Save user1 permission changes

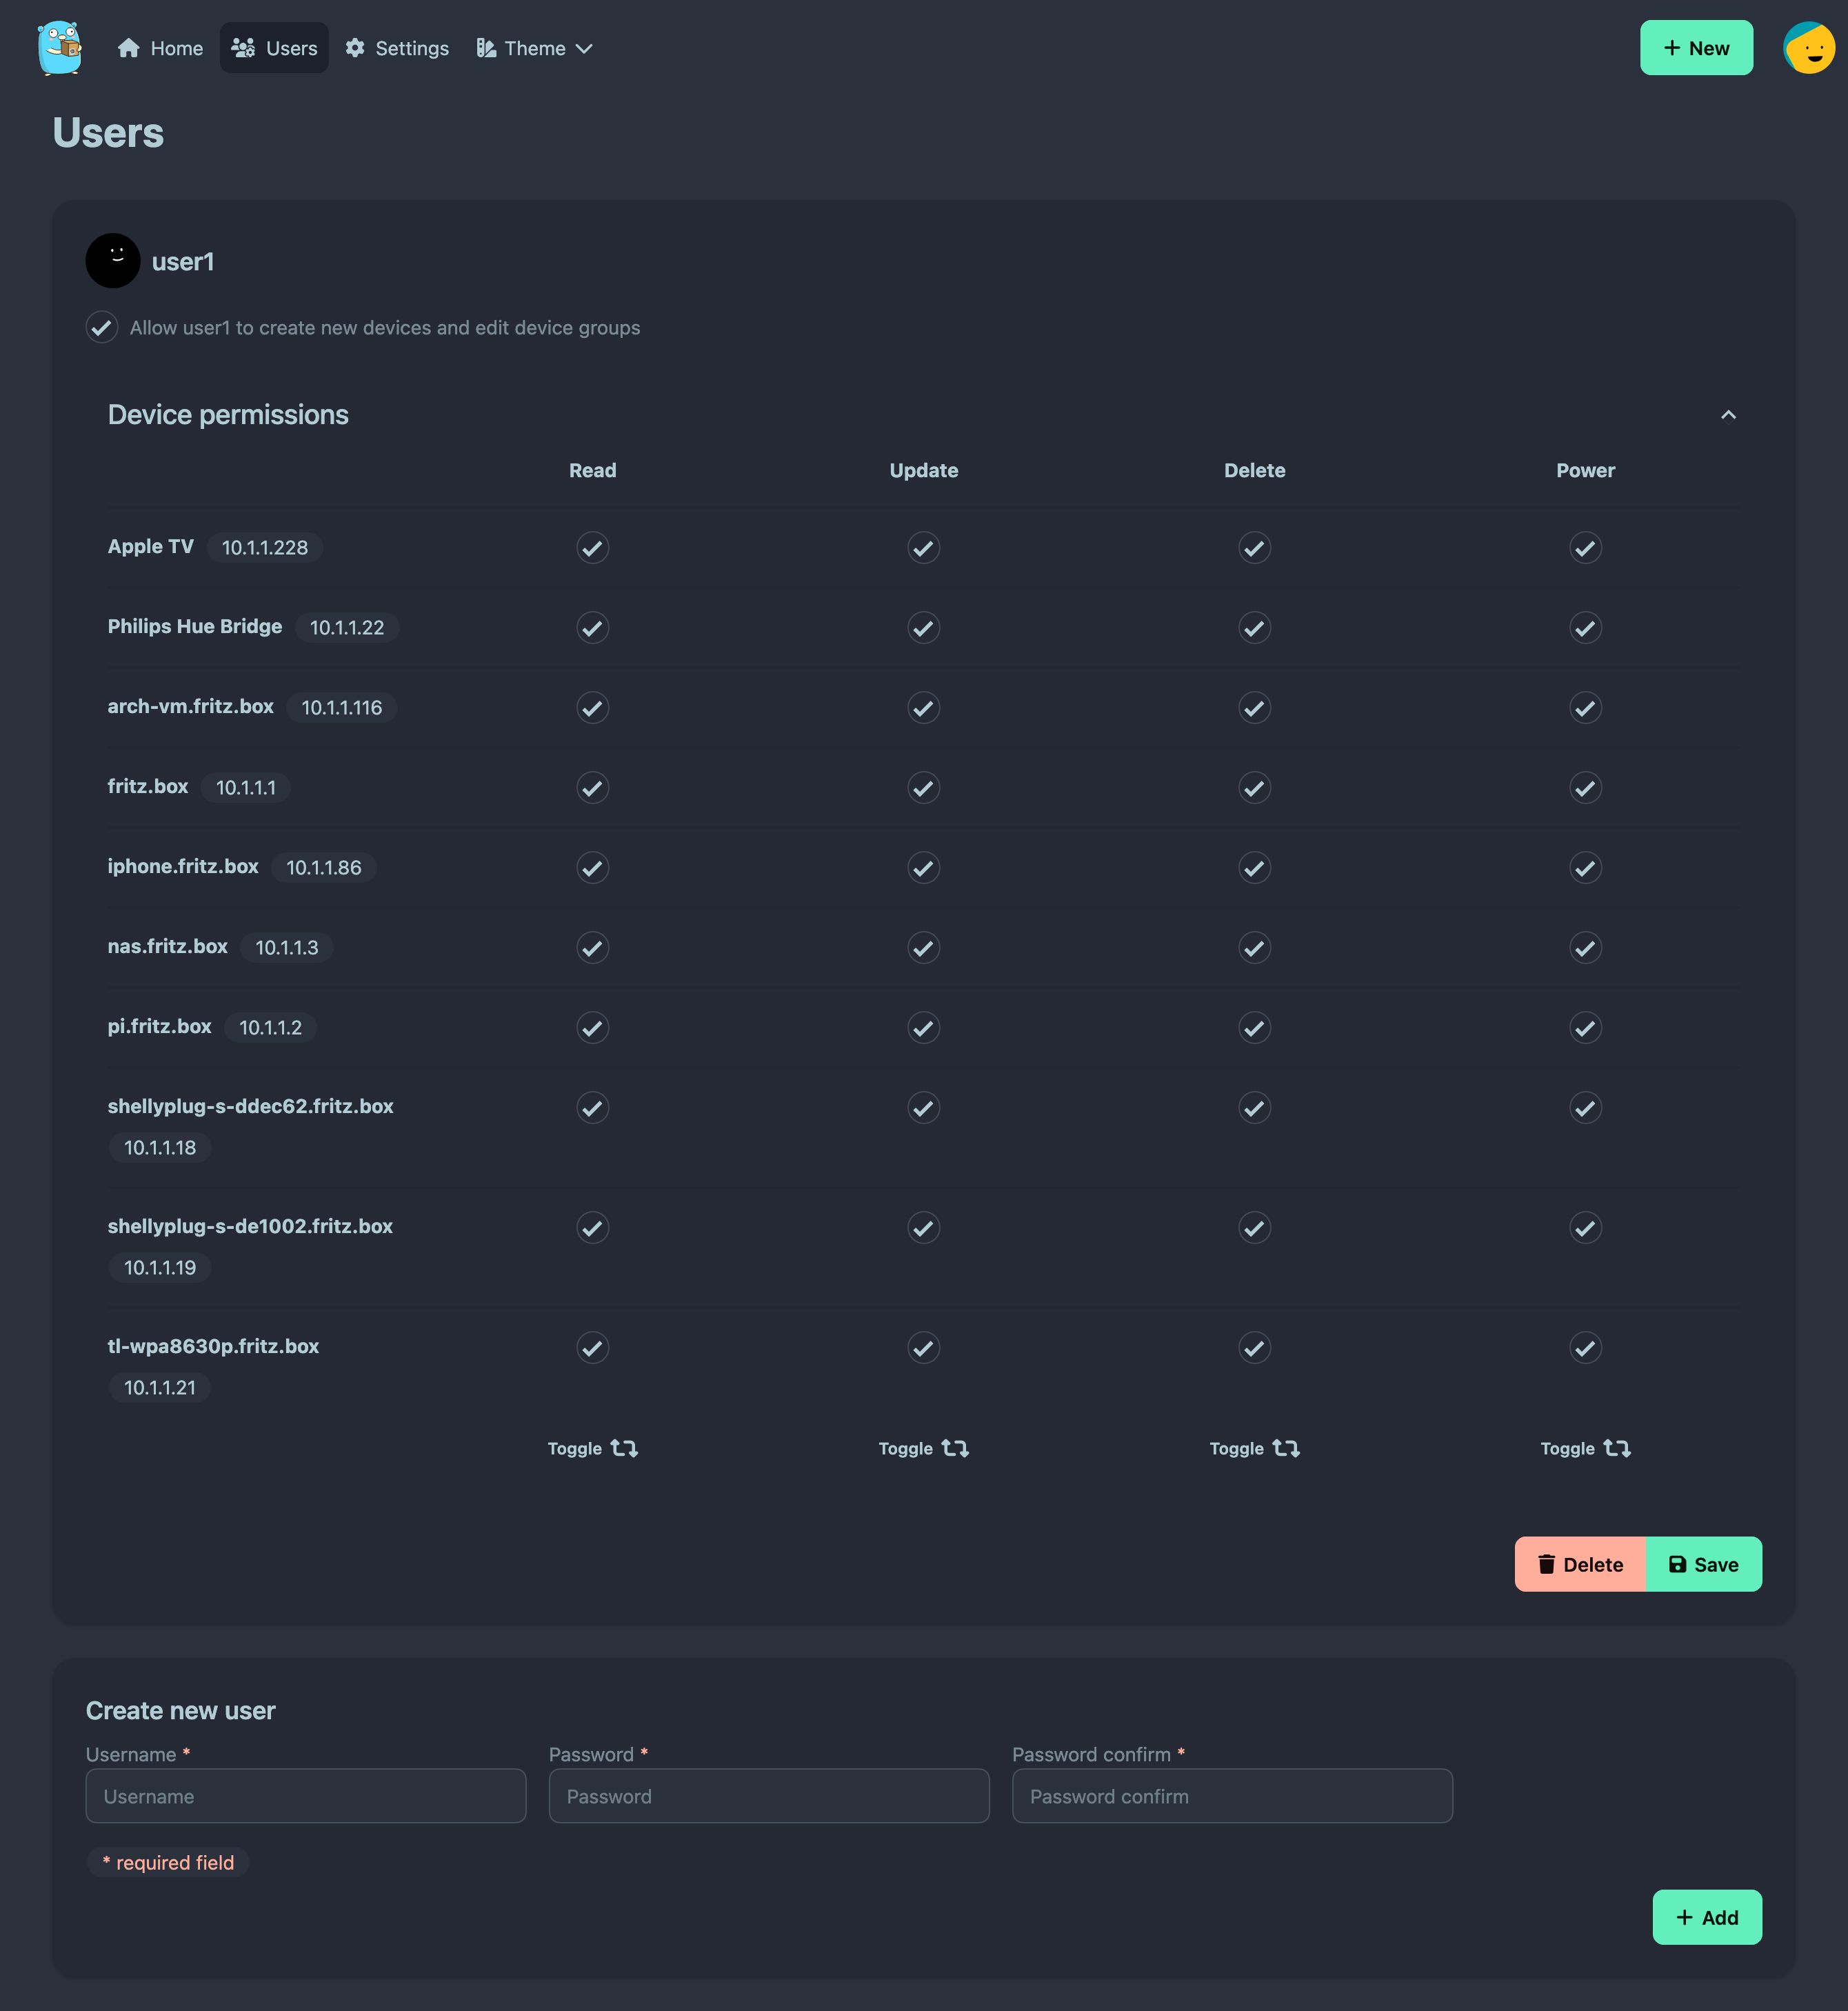coord(1703,1564)
